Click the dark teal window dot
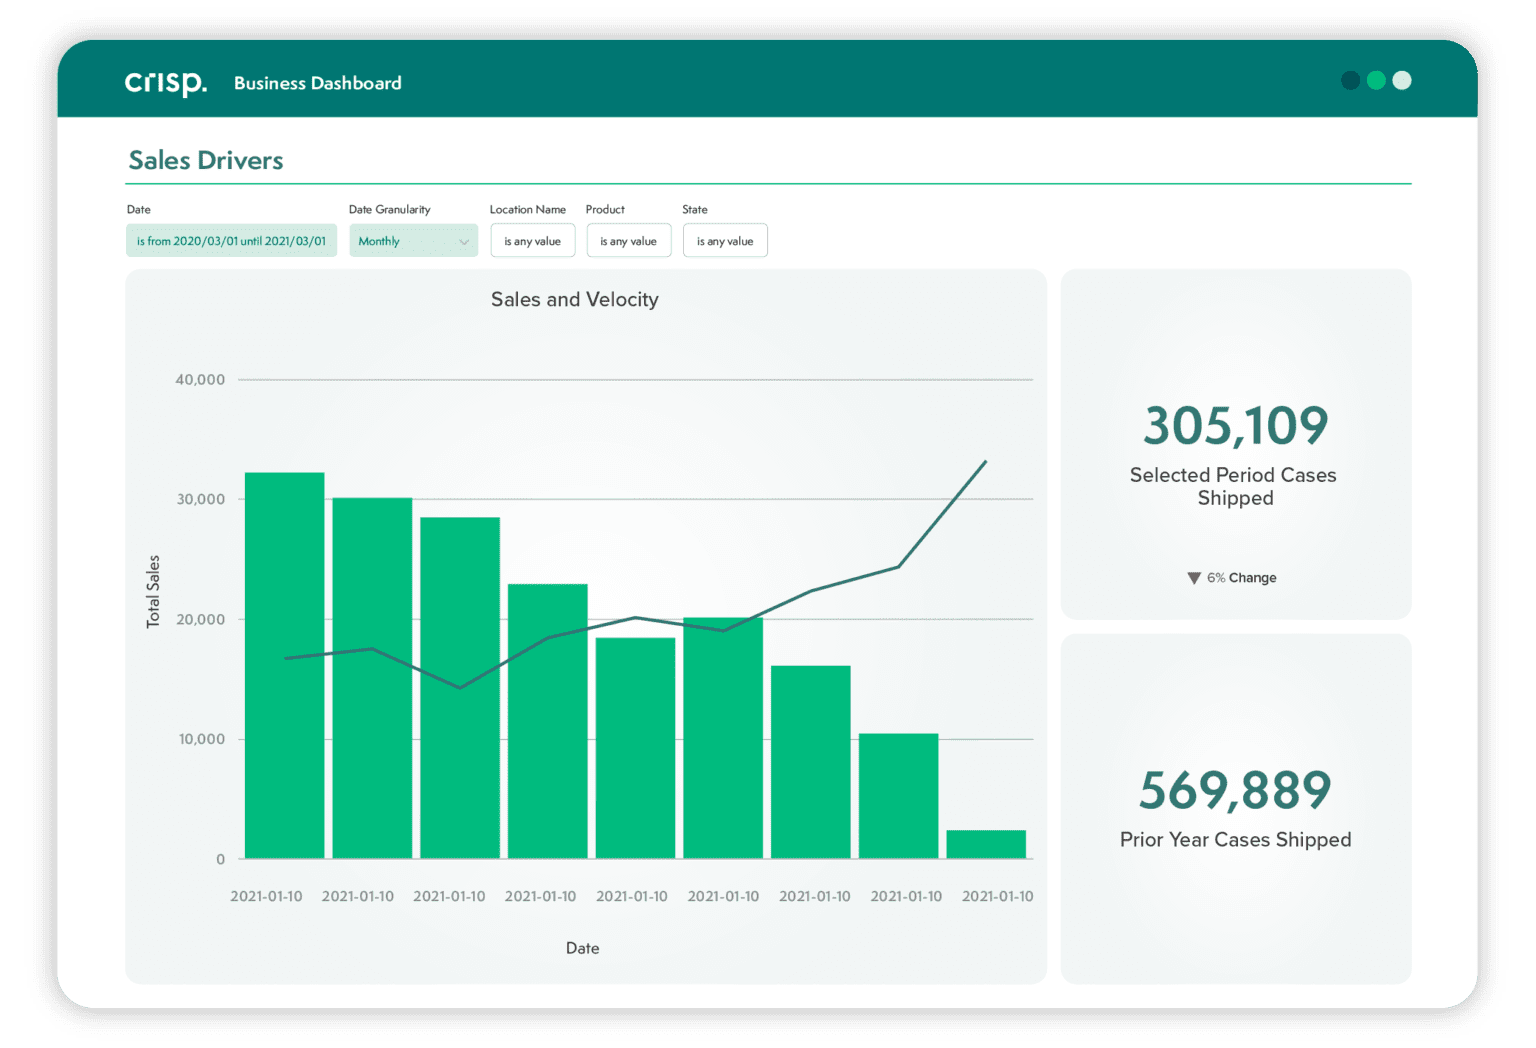 pyautogui.click(x=1350, y=81)
